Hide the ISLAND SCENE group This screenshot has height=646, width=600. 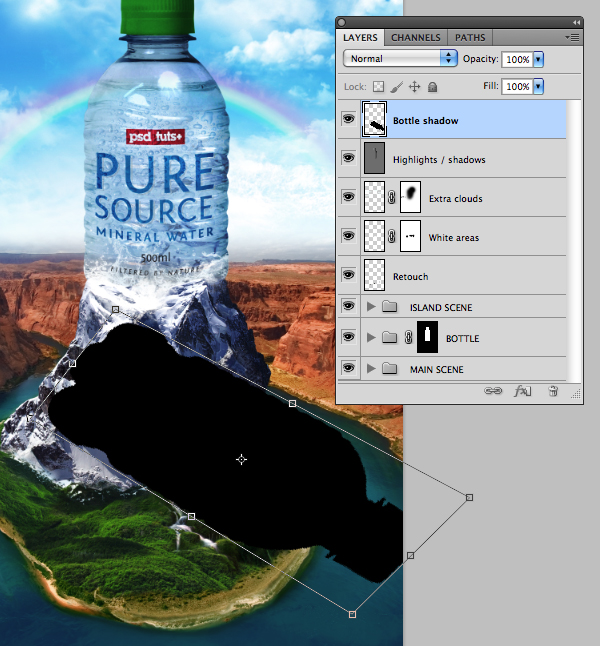point(348,306)
